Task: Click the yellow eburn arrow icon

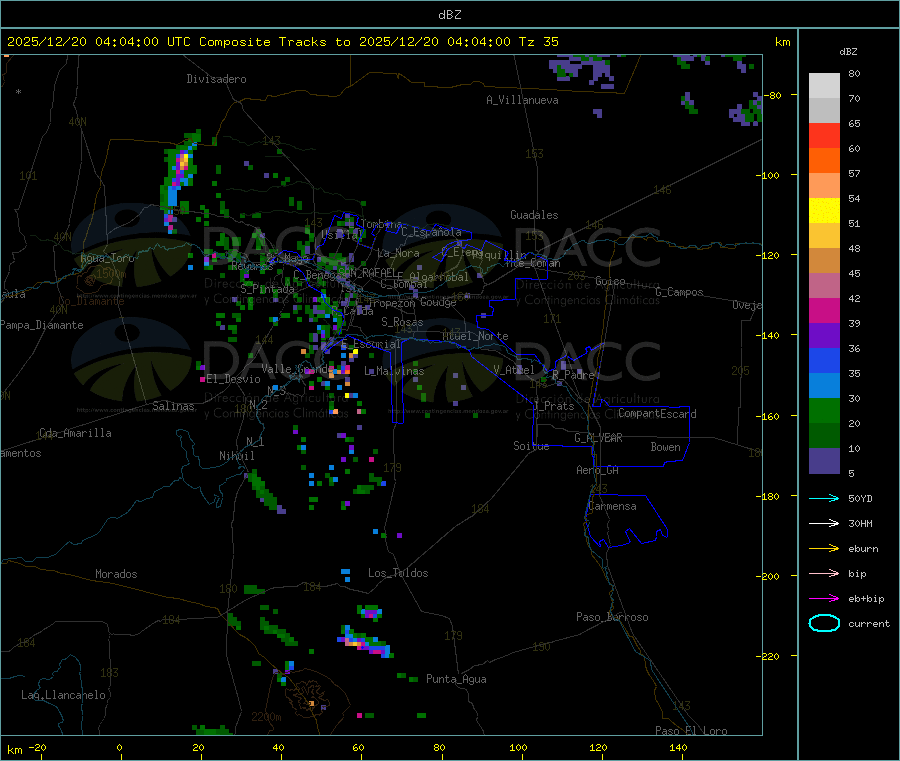Action: pos(824,549)
